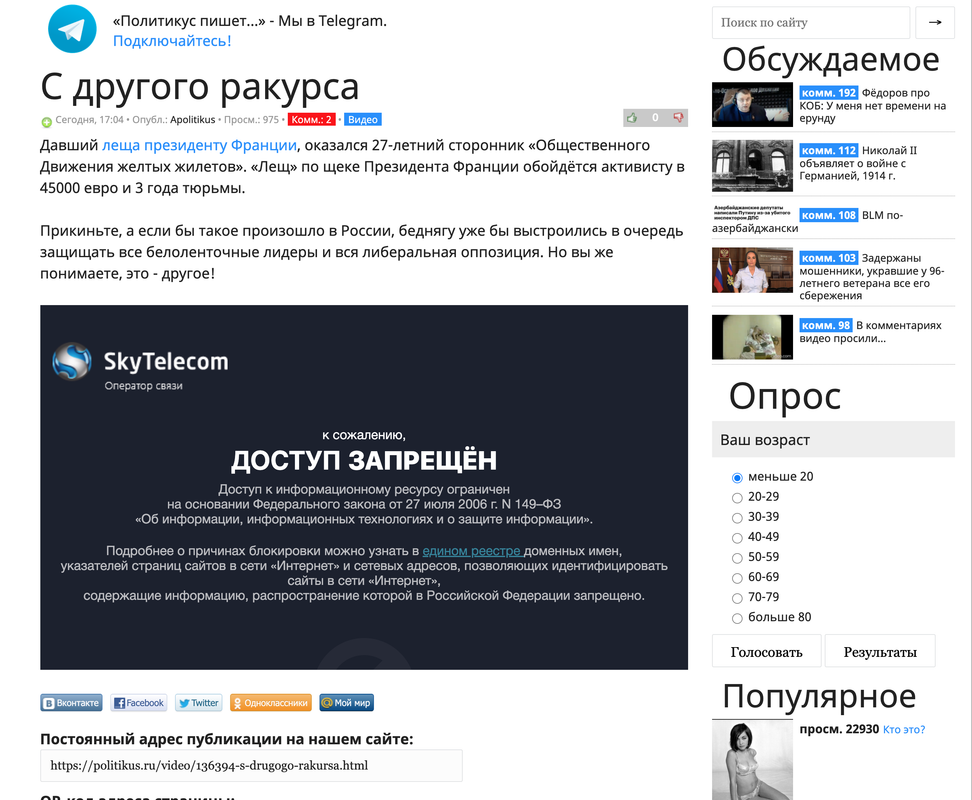Submit search with the arrow button

point(935,22)
